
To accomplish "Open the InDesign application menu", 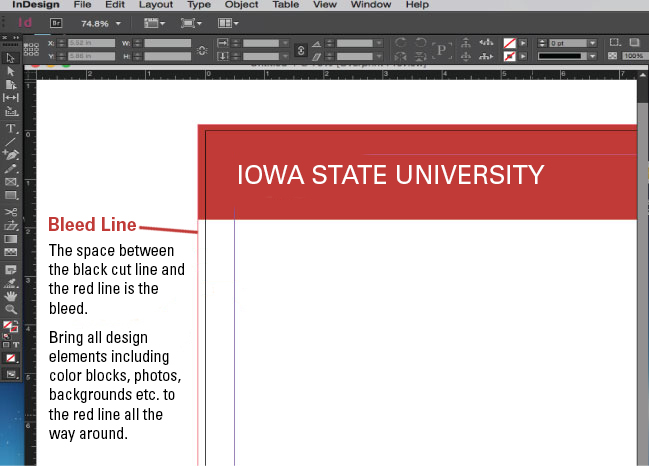I will [x=36, y=5].
